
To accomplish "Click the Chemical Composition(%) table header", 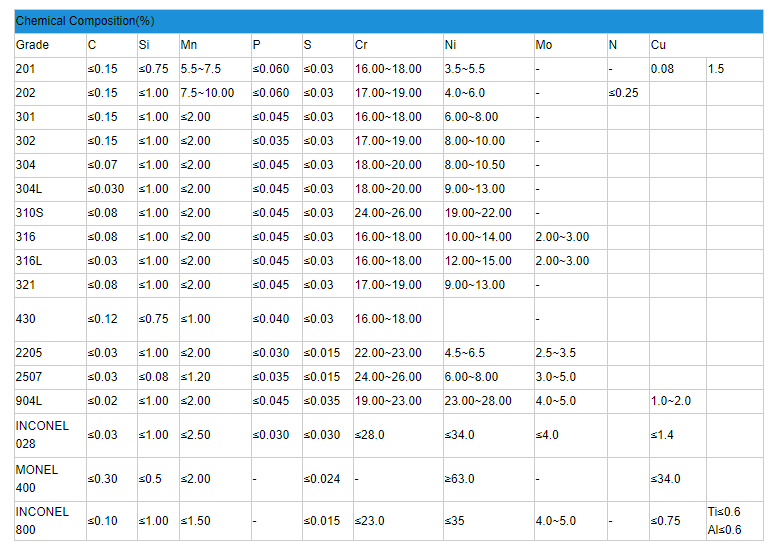I will click(x=85, y=21).
